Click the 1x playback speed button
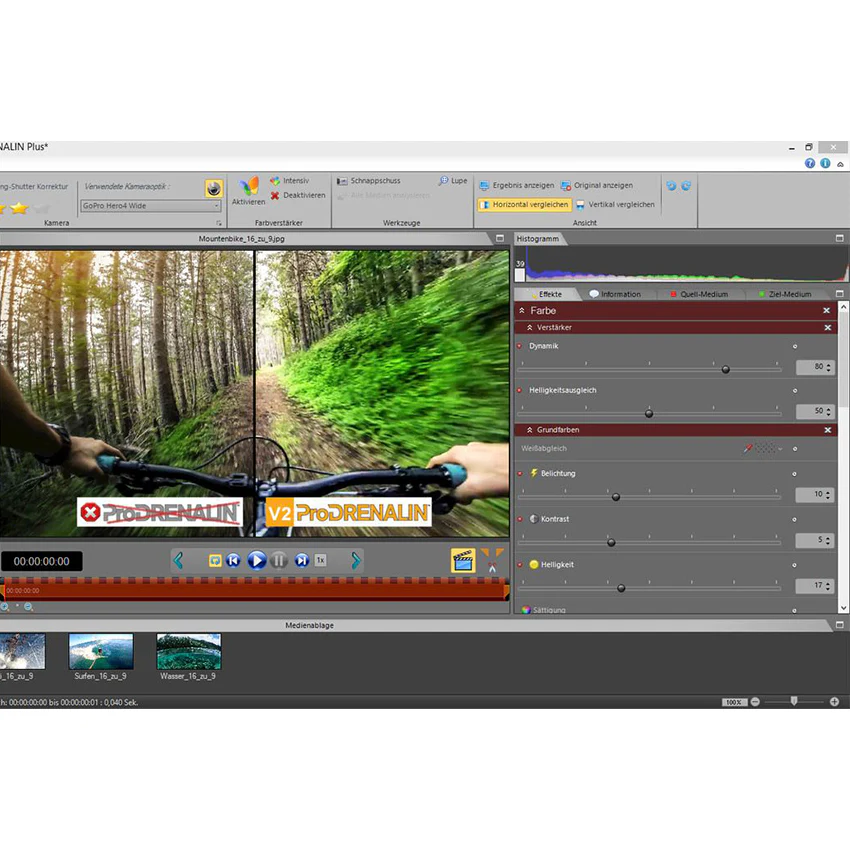850x850 pixels. (321, 560)
